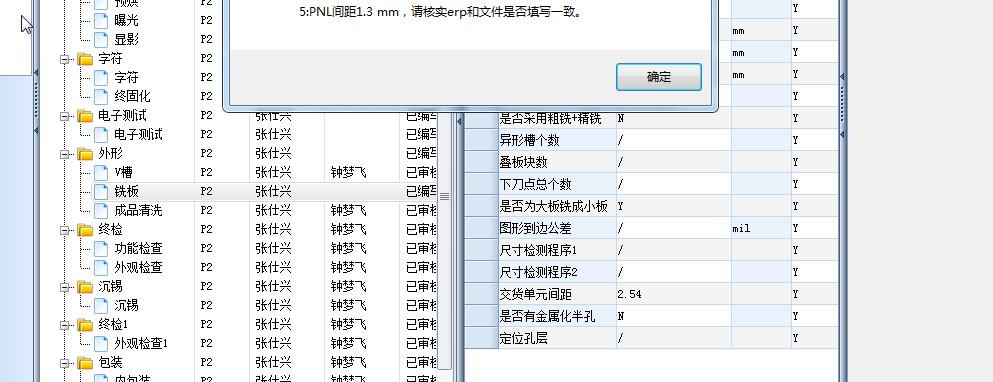Collapse the 电子测试 folder node

[x=64, y=116]
